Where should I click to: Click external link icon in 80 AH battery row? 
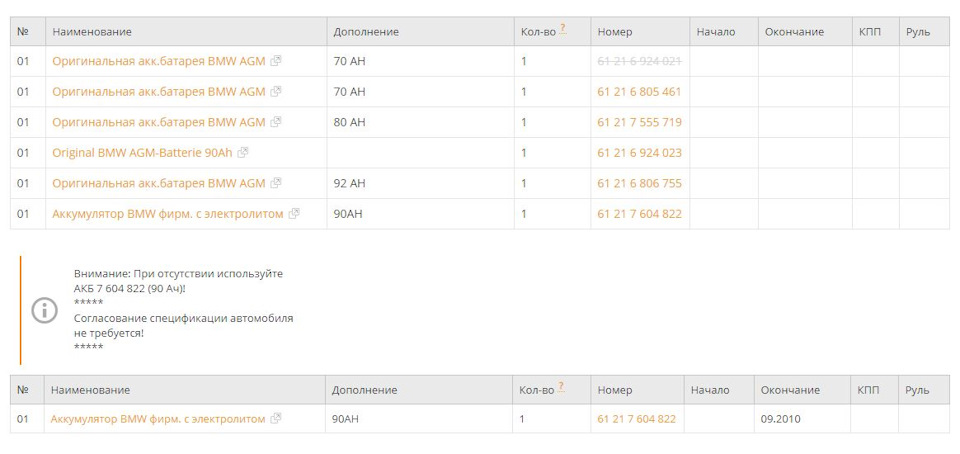coord(276,122)
